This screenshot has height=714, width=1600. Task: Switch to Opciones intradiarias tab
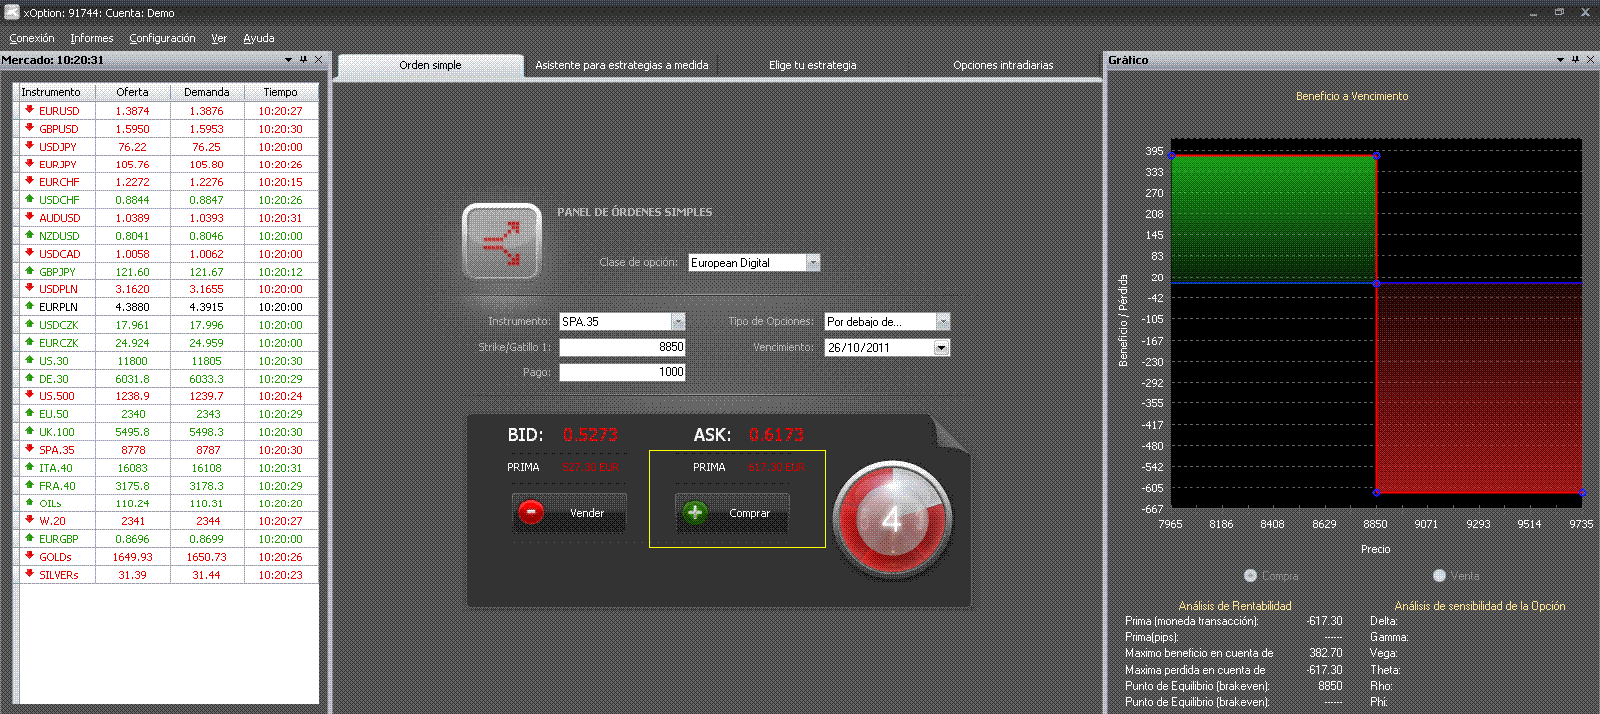tap(1003, 65)
